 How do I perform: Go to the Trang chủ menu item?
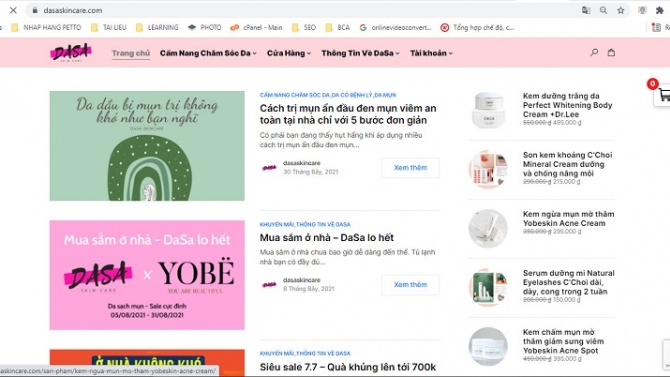pos(131,53)
